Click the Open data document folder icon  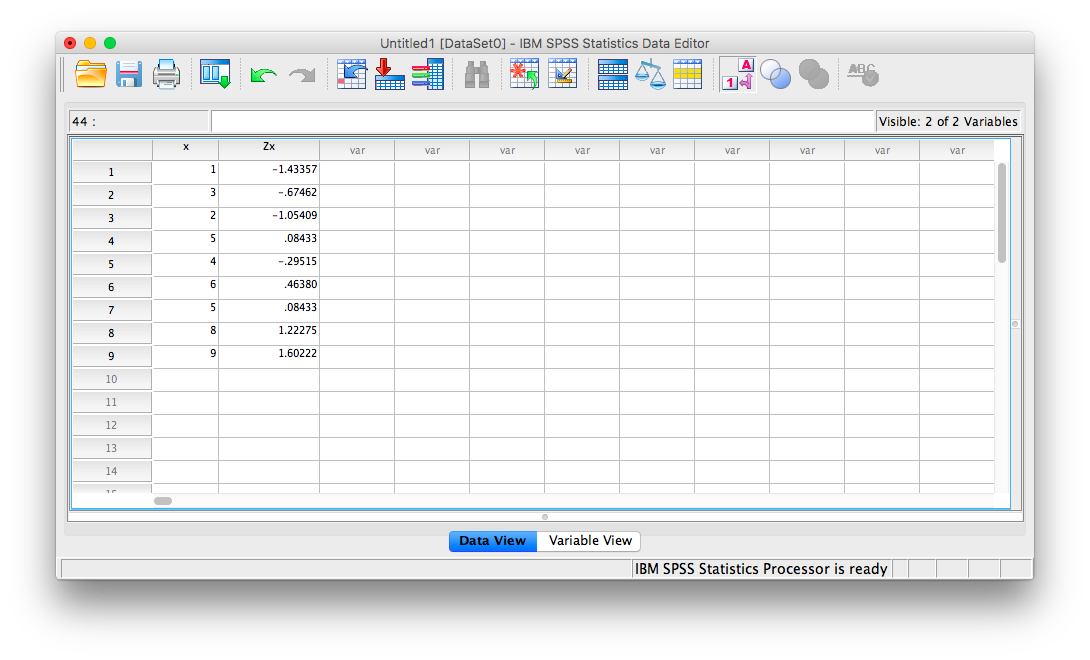91,75
